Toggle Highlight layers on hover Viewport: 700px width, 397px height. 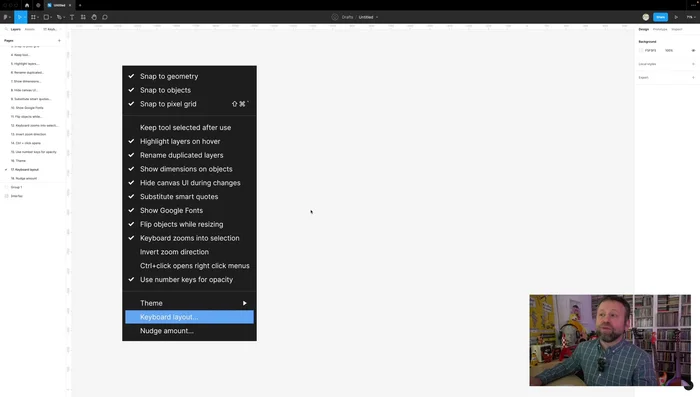click(189, 142)
